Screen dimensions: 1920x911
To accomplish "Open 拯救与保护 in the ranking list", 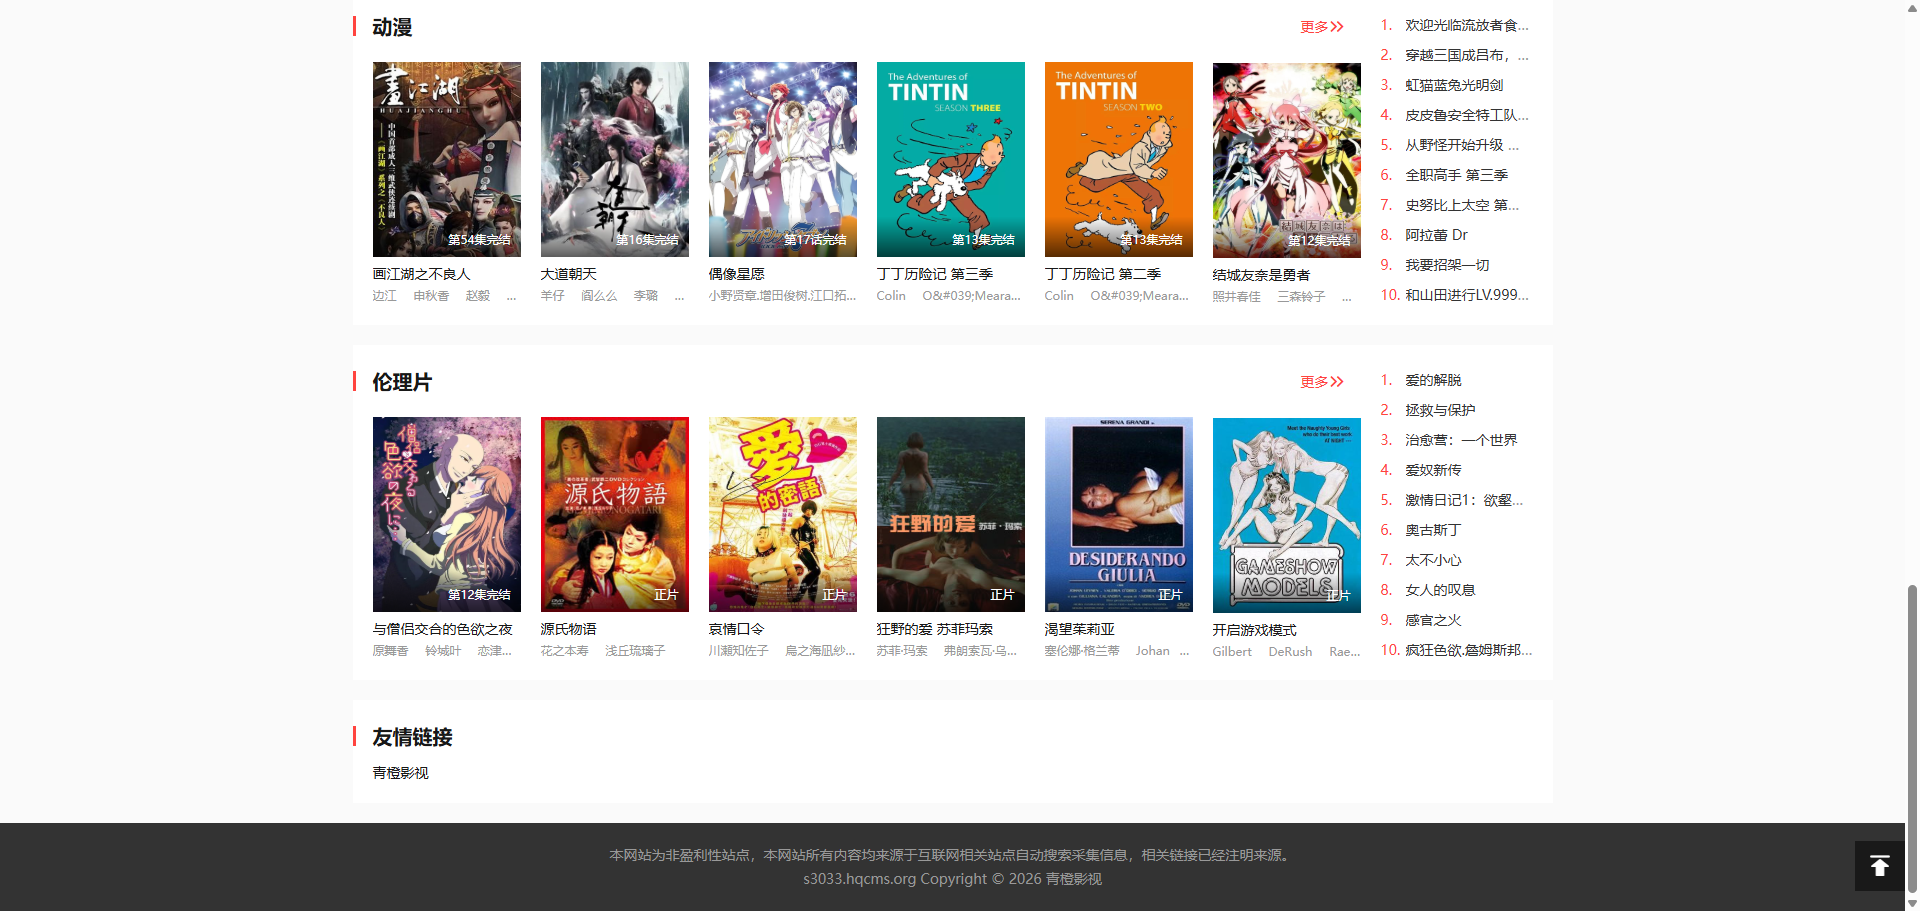I will [1439, 410].
